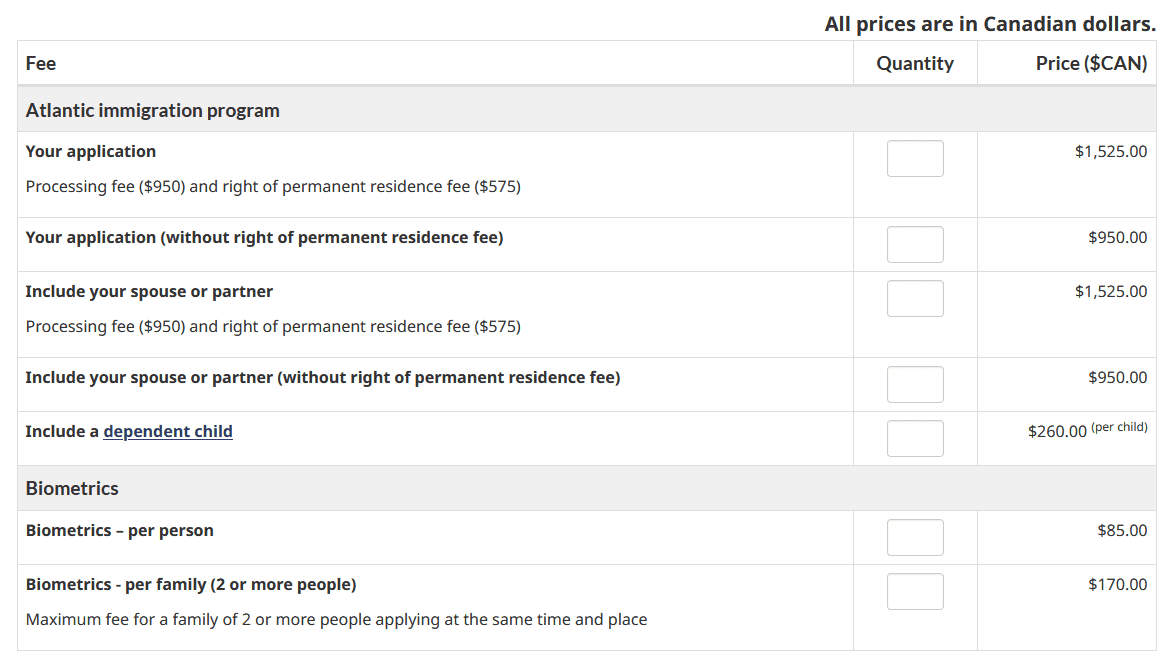Click the Atlantic immigration program section heading

[152, 110]
